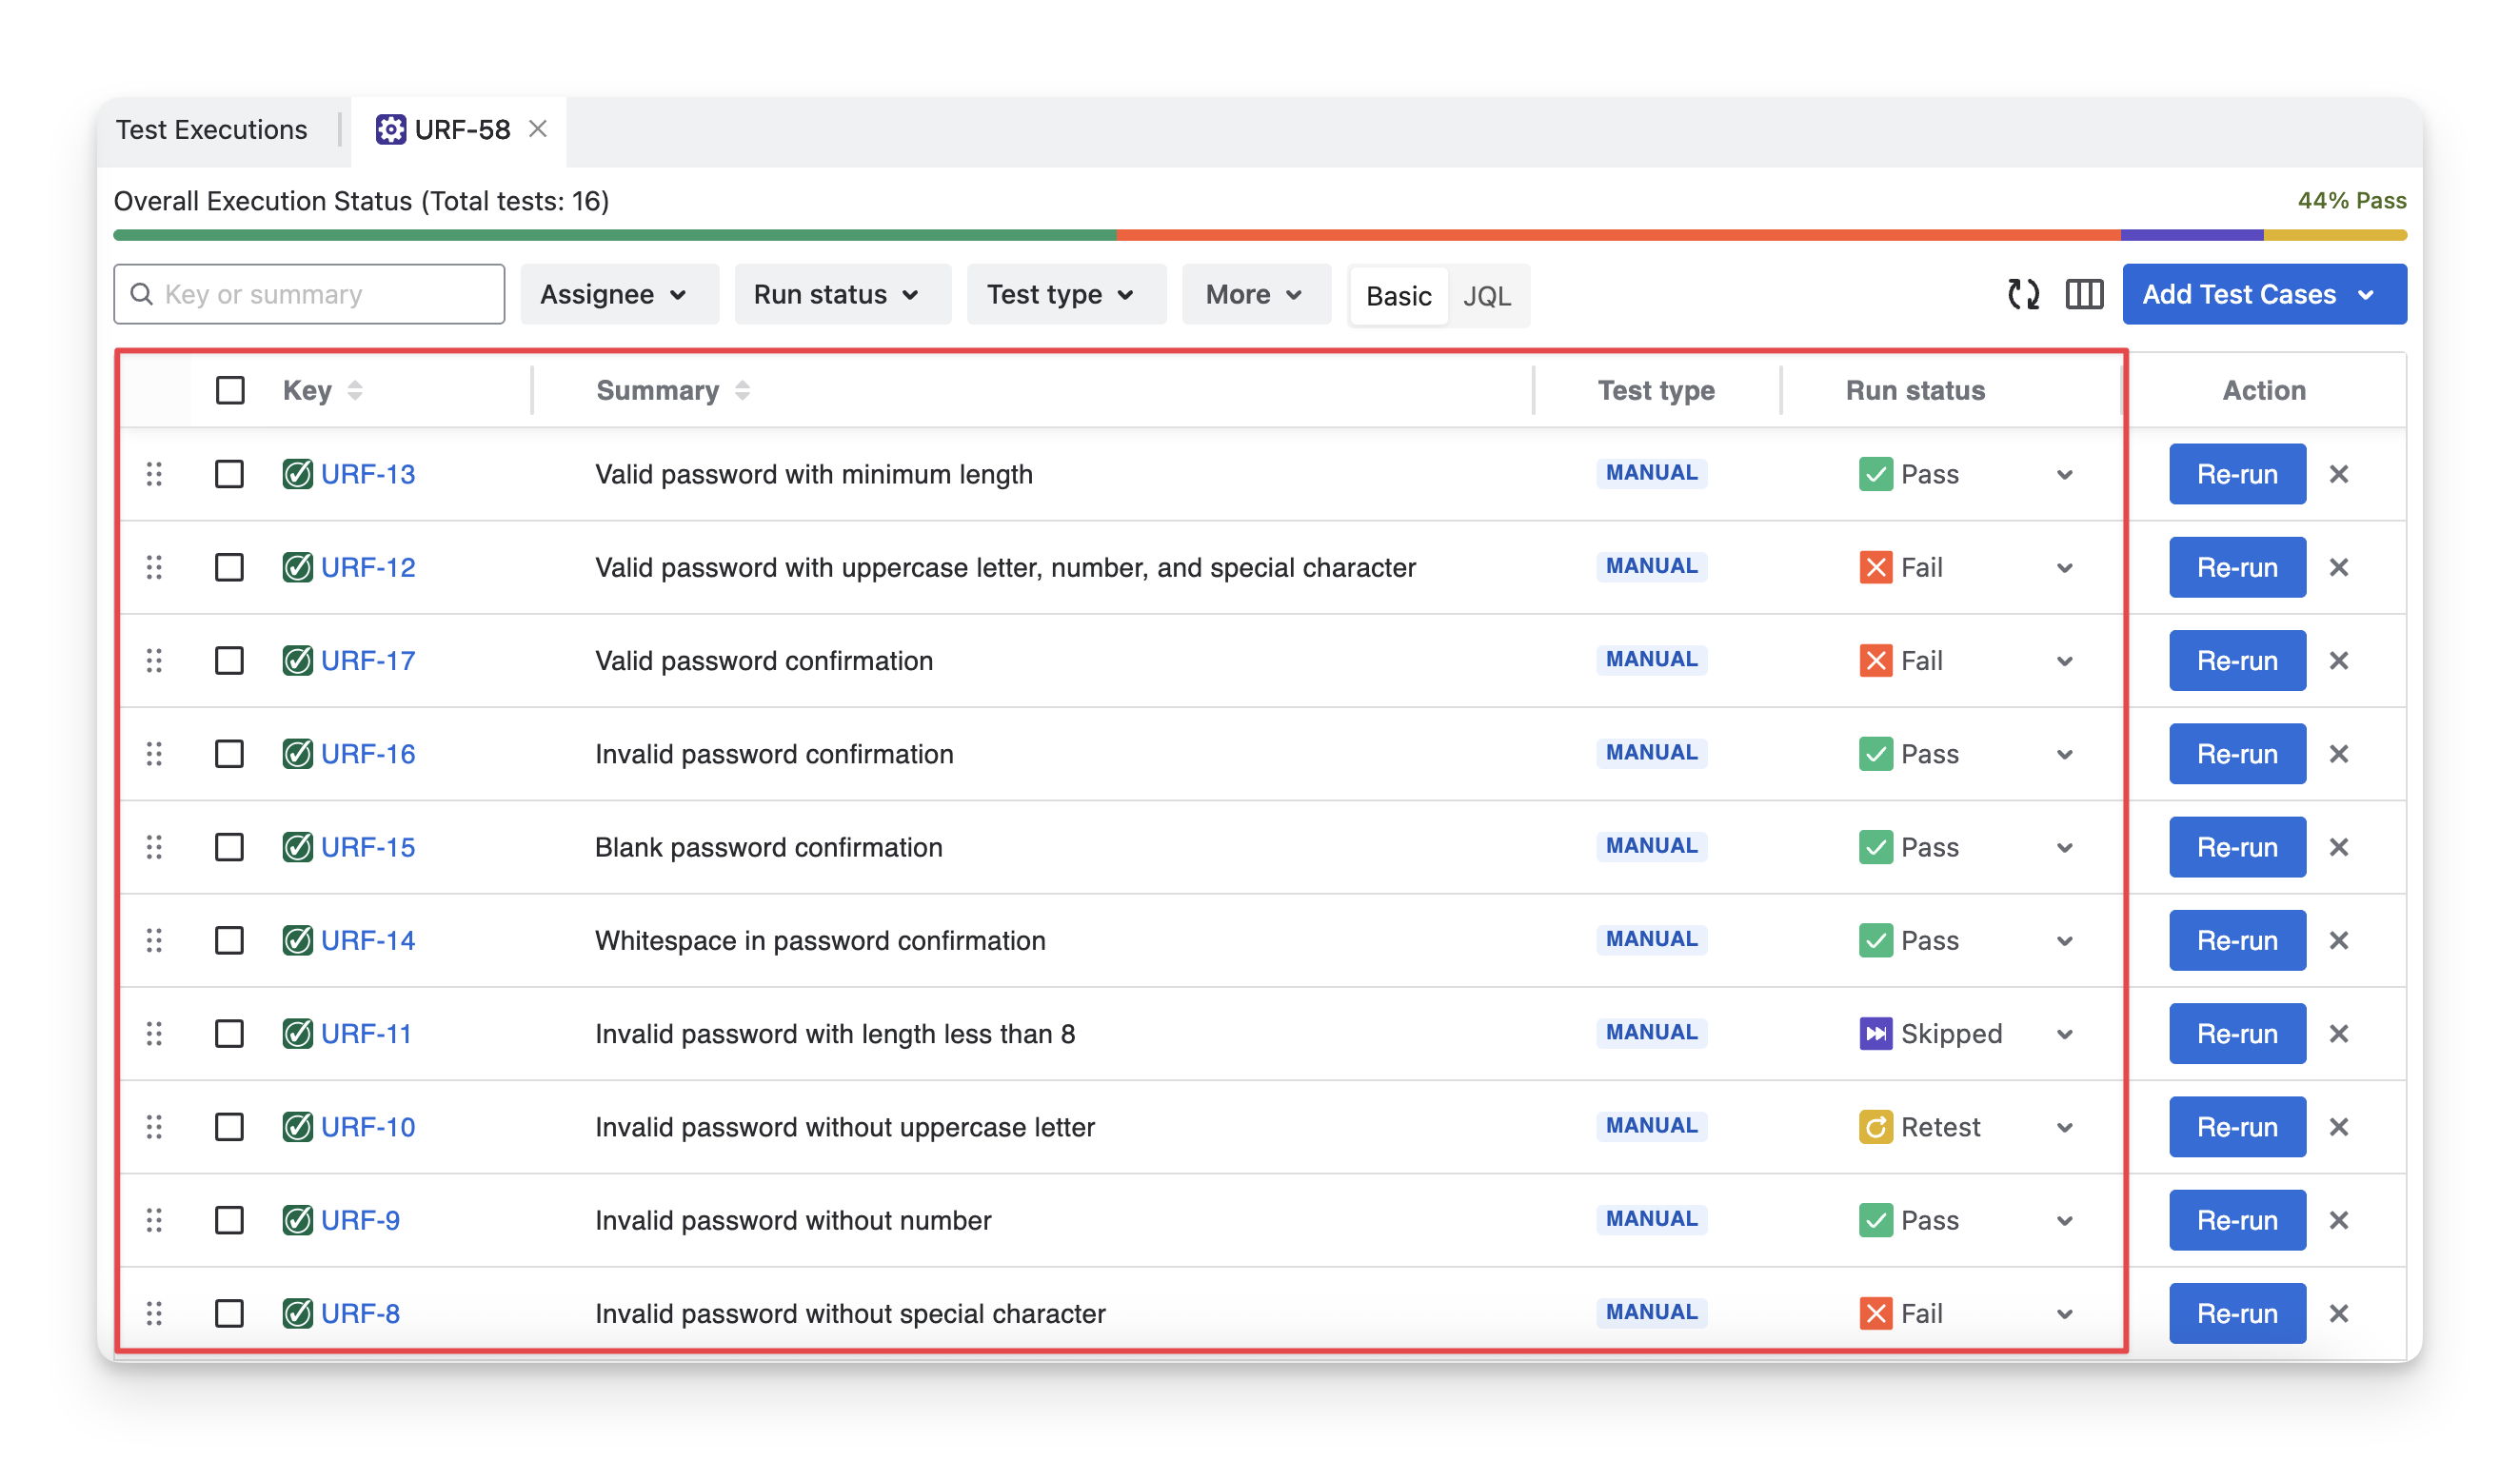Viewport: 2520px width, 1460px height.
Task: Click the sort arrows beside Key header
Action: click(x=355, y=391)
